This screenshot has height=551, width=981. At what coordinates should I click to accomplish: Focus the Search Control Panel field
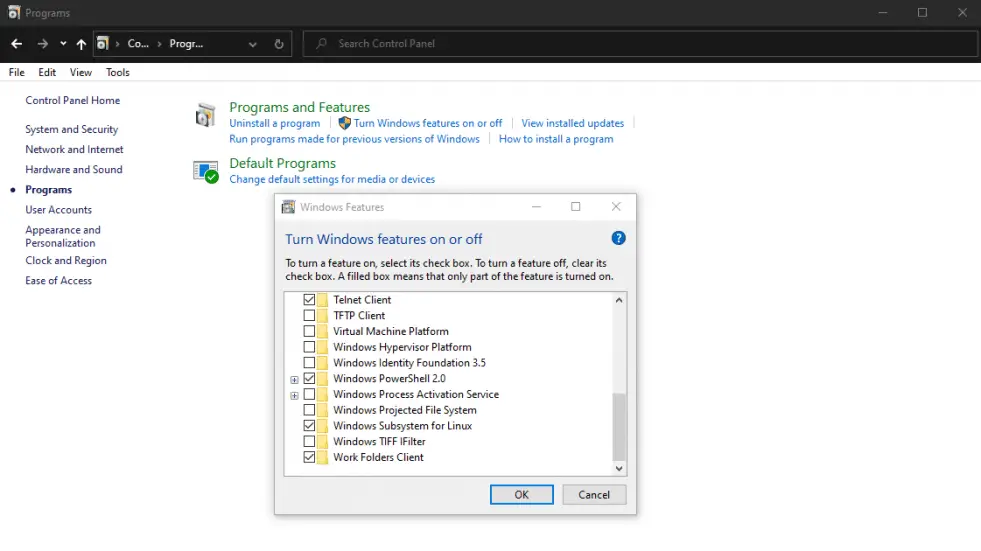click(x=640, y=44)
